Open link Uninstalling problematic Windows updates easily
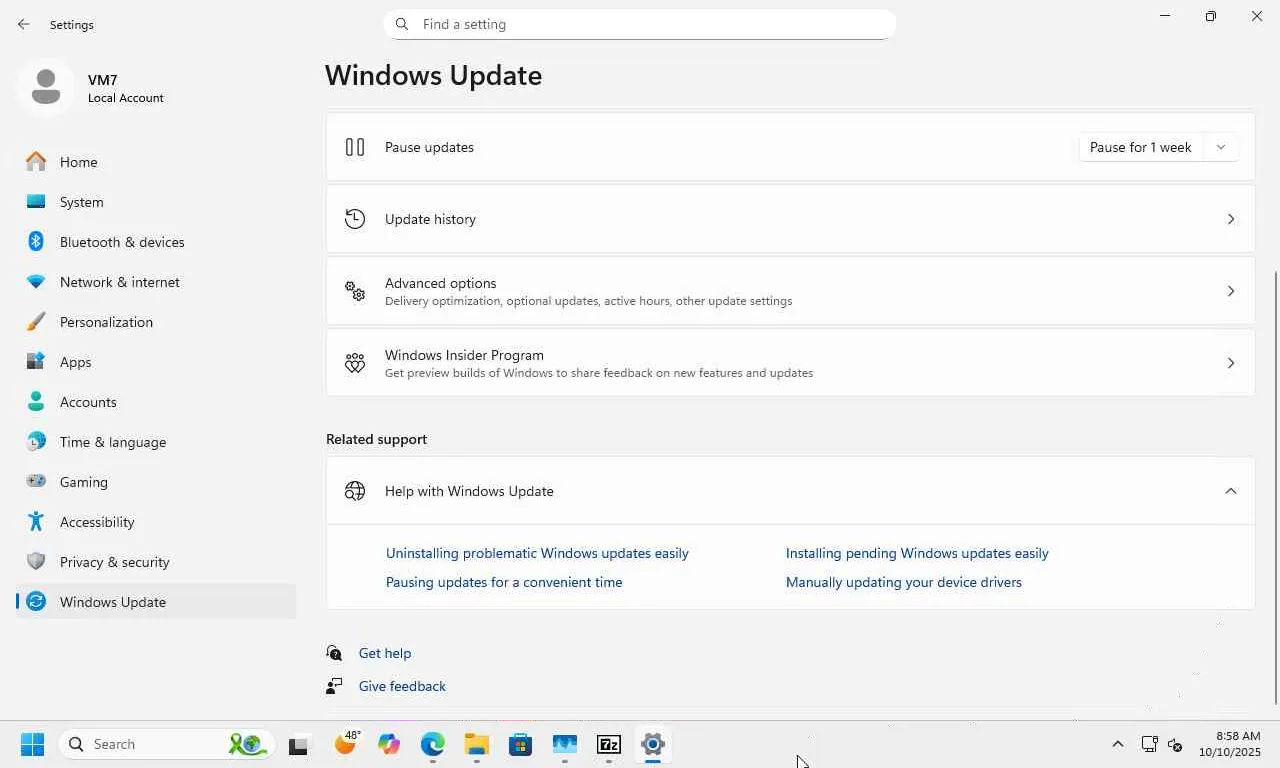The image size is (1280, 768). coord(537,553)
